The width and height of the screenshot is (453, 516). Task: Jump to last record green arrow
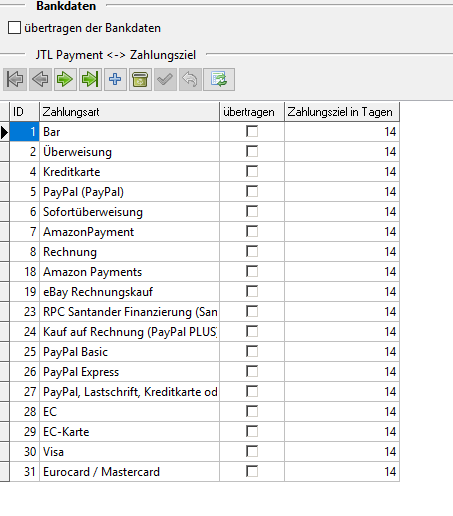pos(90,79)
